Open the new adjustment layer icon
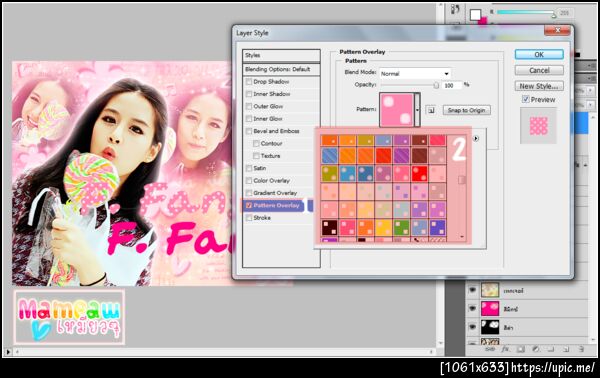This screenshot has width=600, height=378. point(536,349)
